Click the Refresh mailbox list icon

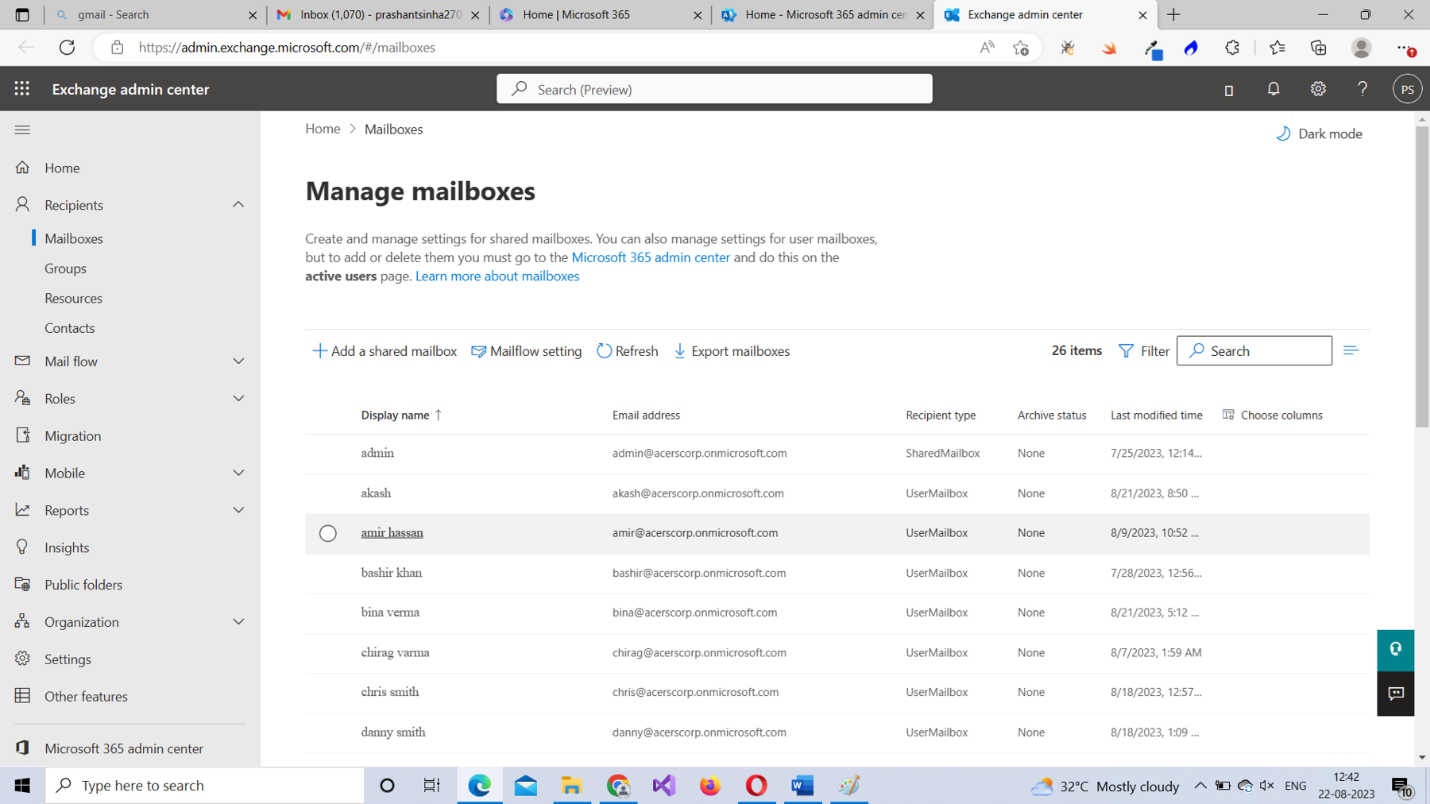604,351
